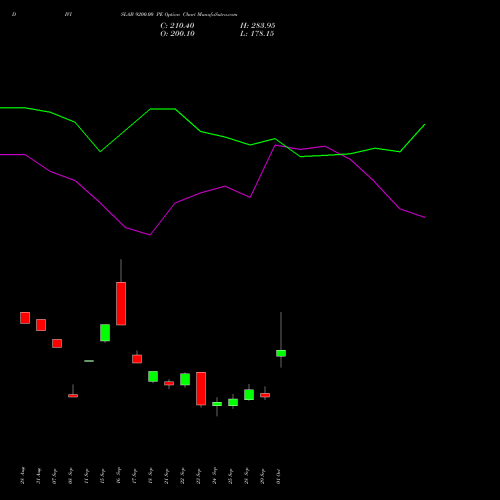Select the flat doji candle above 11 Sep
The width and height of the screenshot is (500, 500).
tap(89, 361)
